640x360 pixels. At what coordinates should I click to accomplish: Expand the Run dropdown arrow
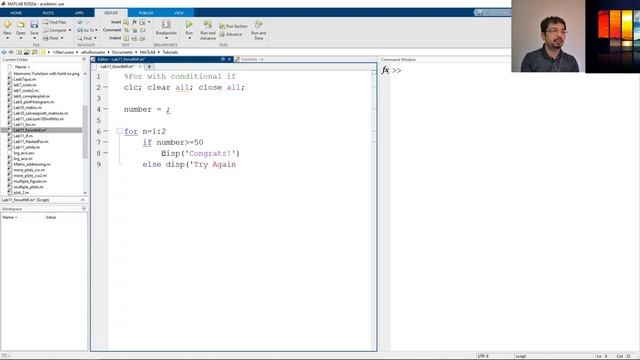point(189,38)
